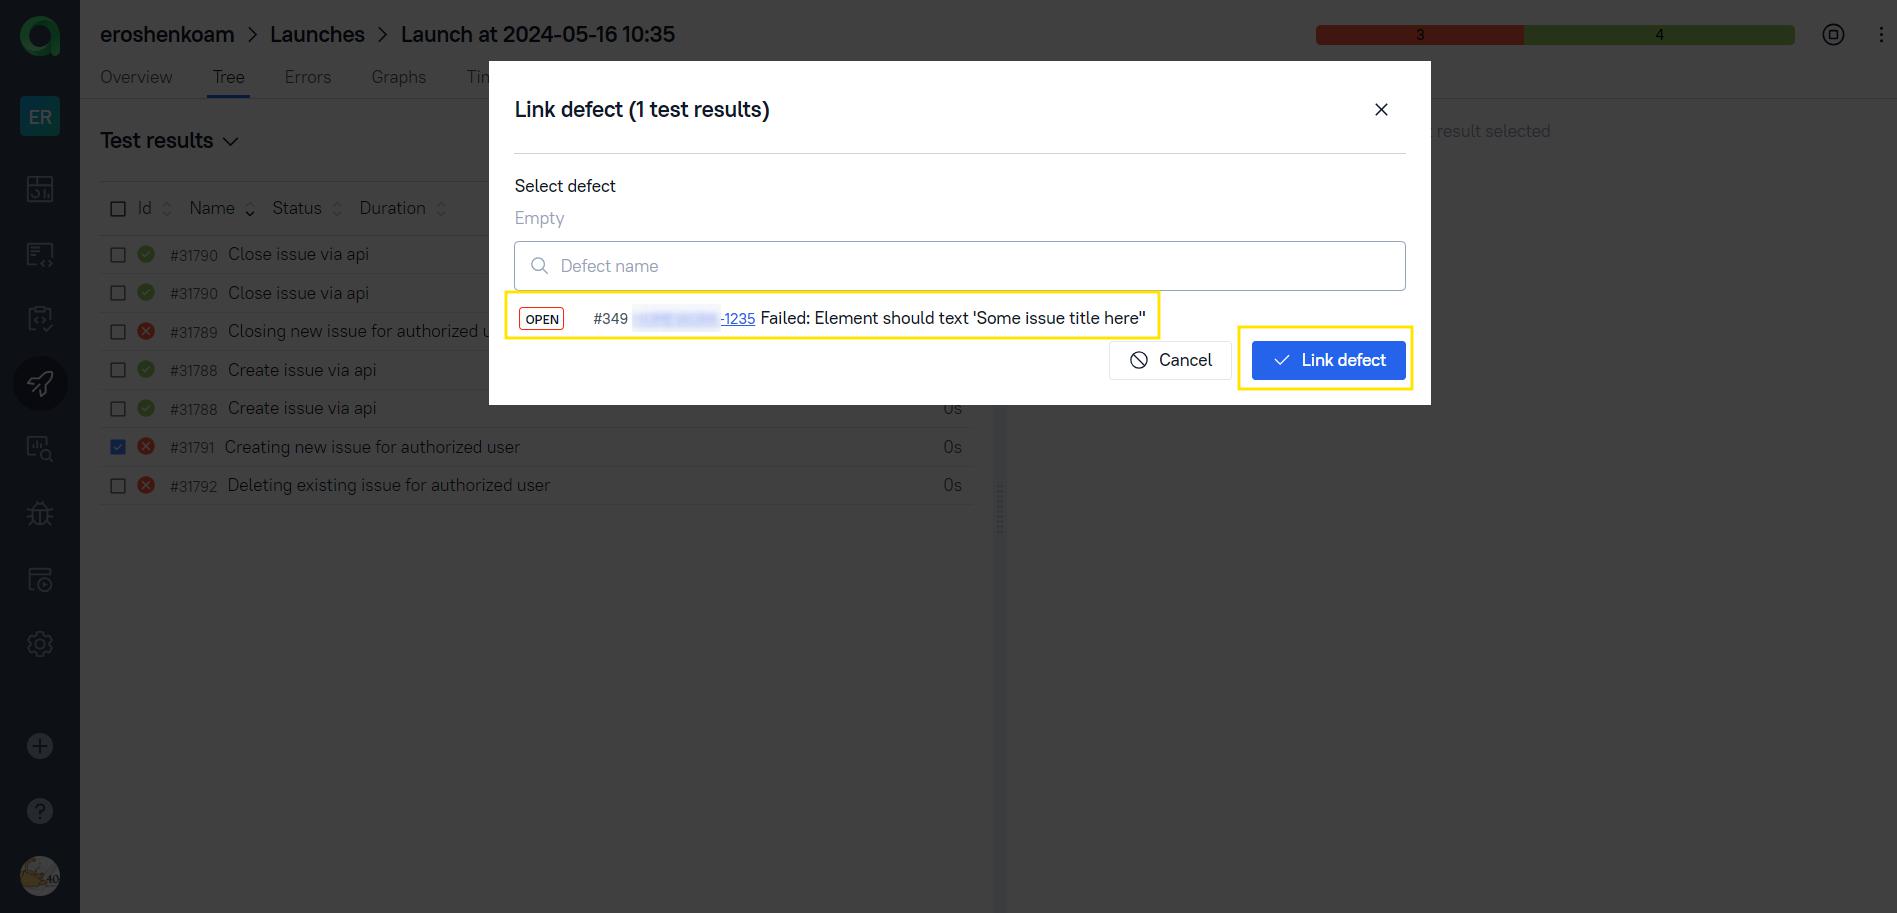Image resolution: width=1897 pixels, height=913 pixels.
Task: Click passed status icon of first #31788
Action: [146, 370]
